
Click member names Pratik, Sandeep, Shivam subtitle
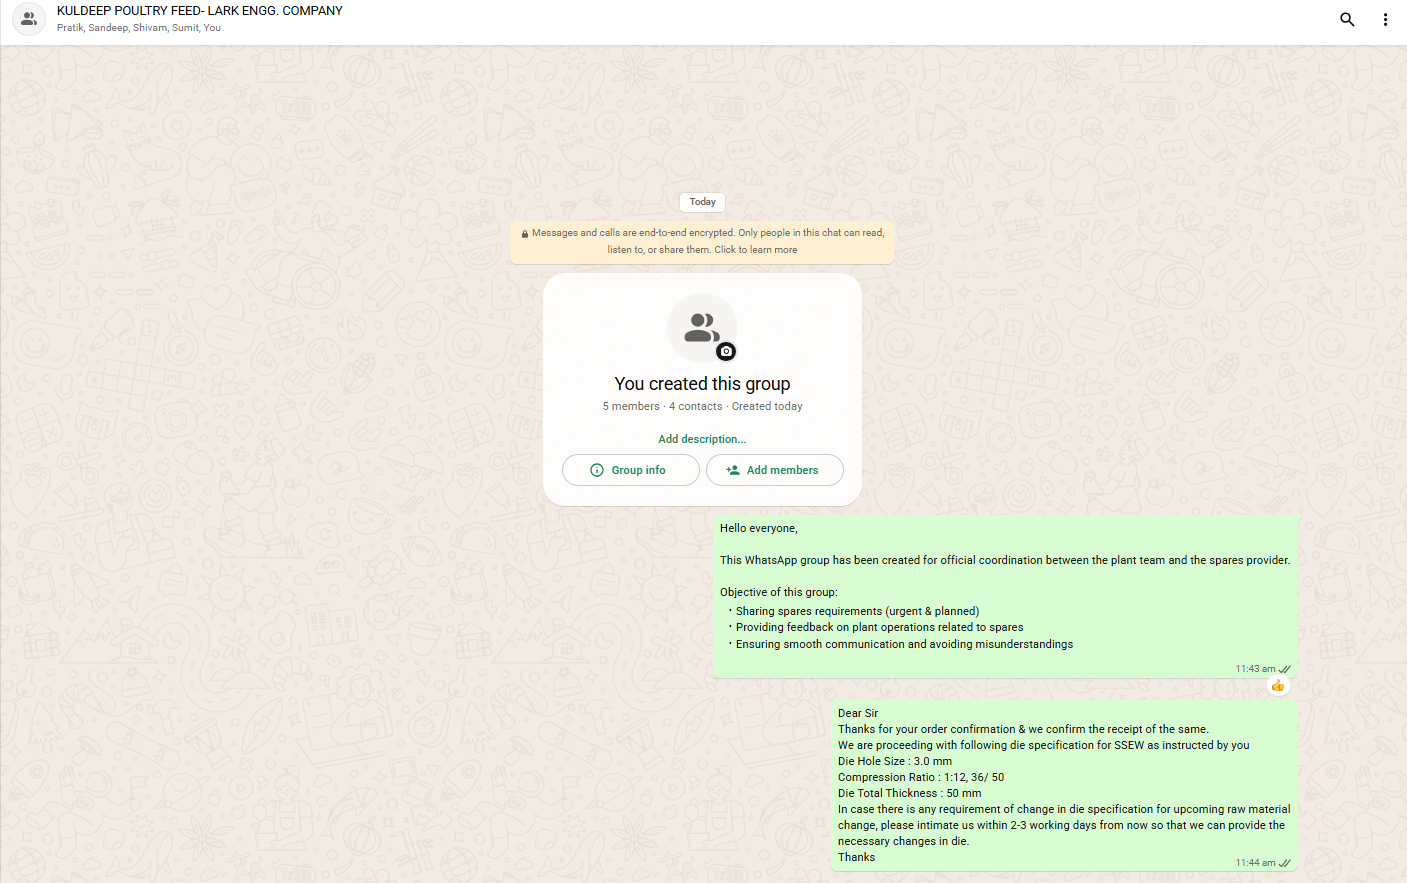[139, 28]
